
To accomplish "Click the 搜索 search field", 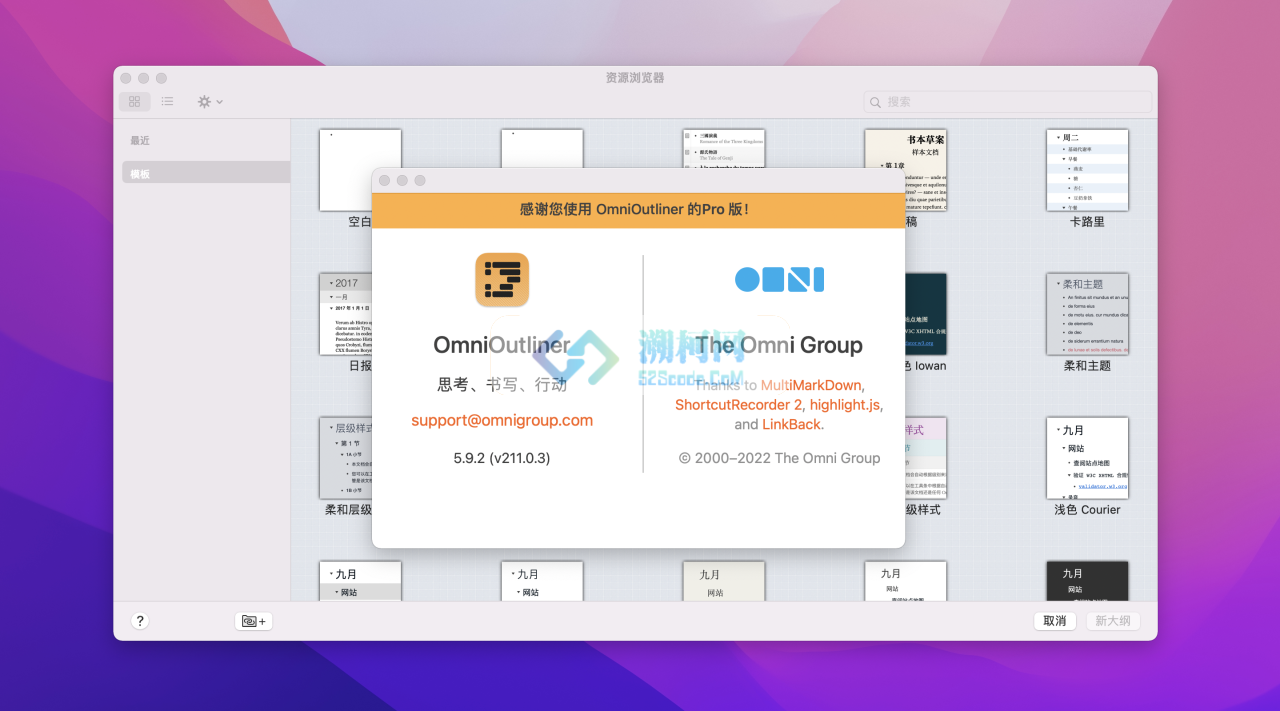I will (1007, 101).
